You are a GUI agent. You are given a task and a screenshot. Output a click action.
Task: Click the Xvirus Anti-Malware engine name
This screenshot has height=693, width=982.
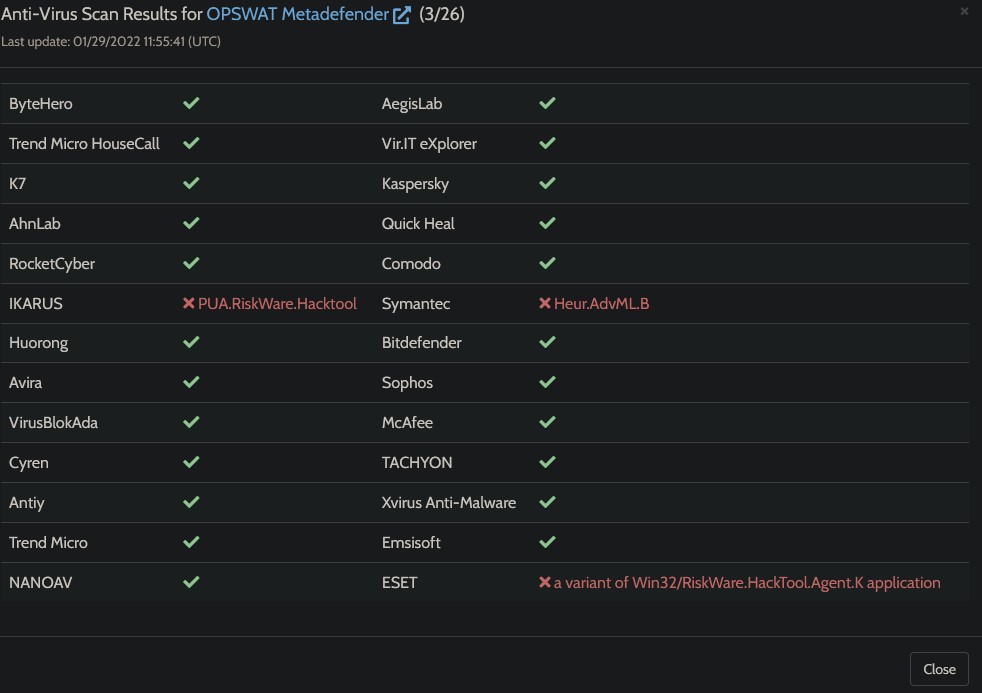(x=449, y=503)
